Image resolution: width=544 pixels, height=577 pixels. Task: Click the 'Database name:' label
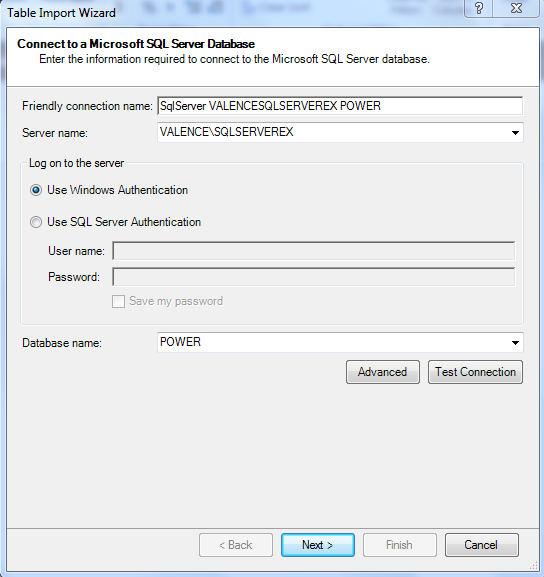[x=62, y=343]
